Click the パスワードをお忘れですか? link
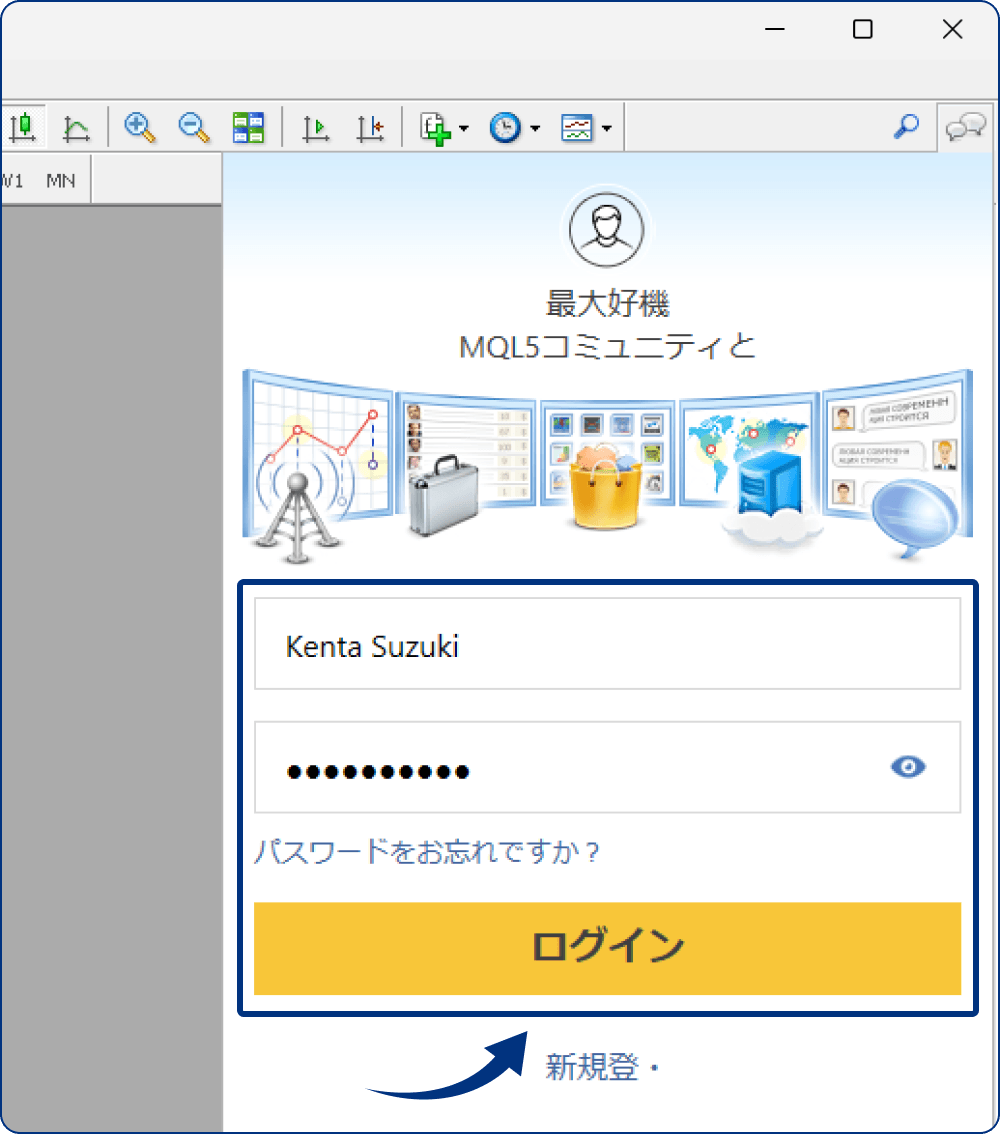Image resolution: width=1000 pixels, height=1134 pixels. pos(426,853)
